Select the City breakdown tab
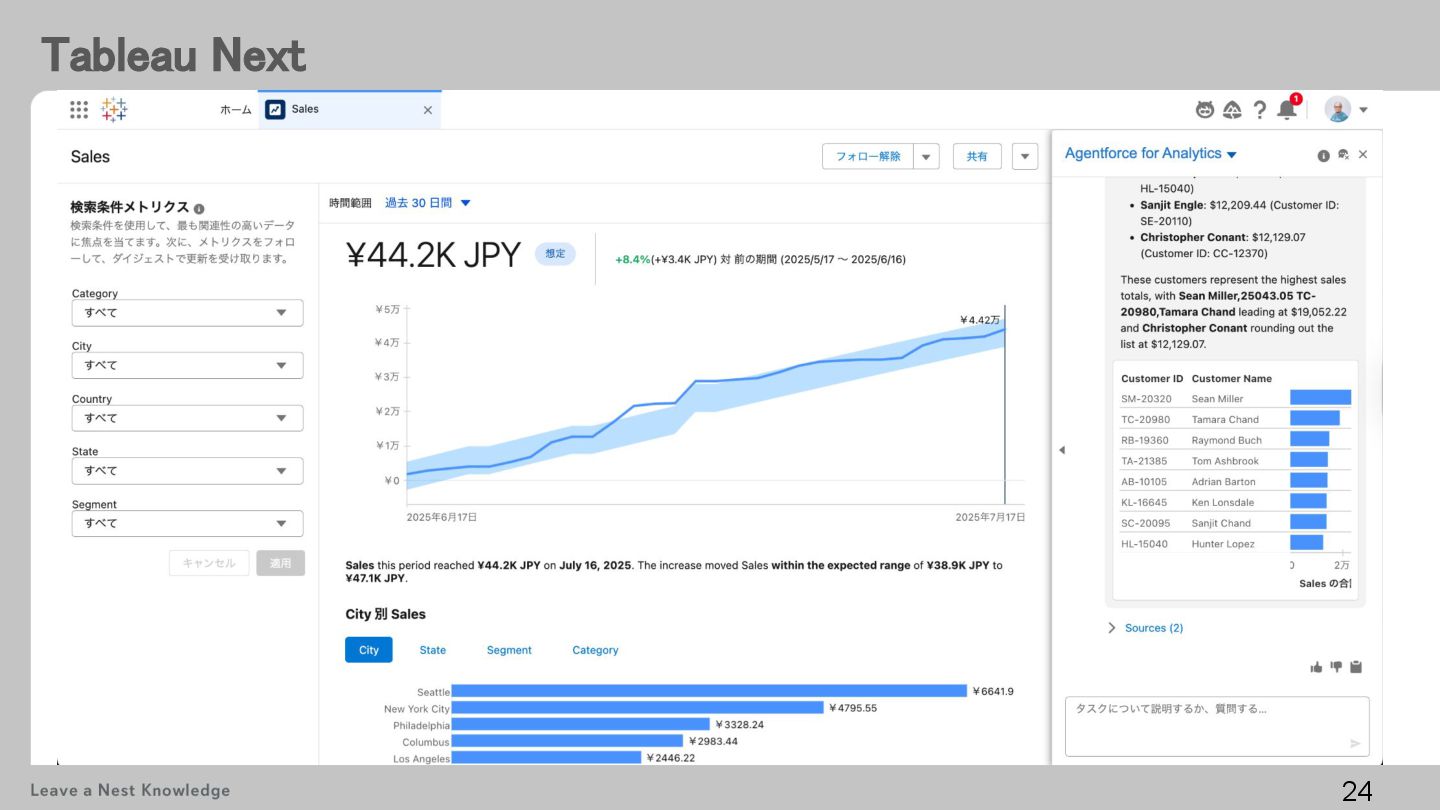1440x810 pixels. pos(369,650)
